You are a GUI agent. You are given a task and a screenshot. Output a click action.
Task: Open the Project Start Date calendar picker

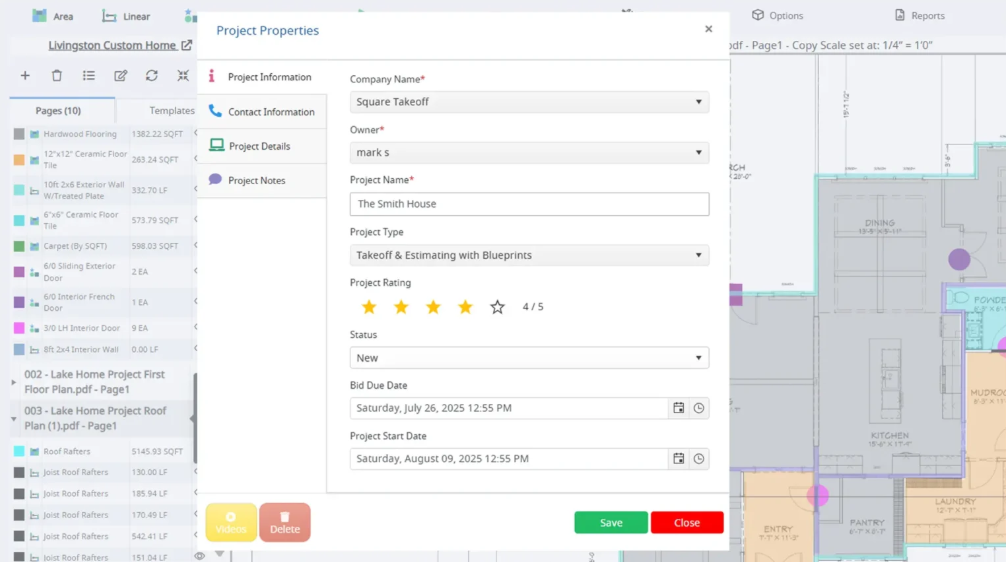point(678,459)
